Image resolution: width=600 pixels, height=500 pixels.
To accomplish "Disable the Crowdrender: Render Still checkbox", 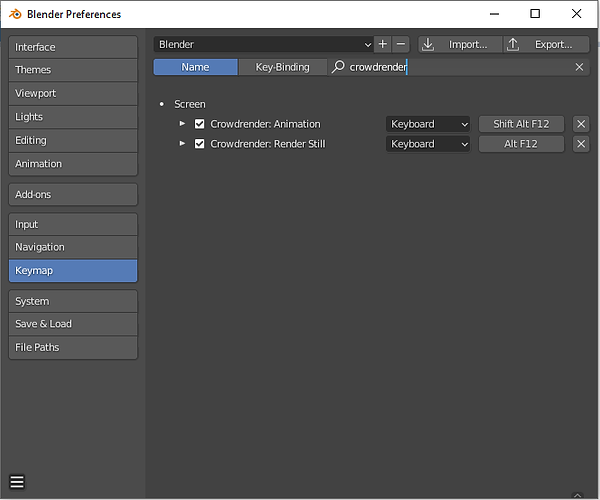I will point(199,144).
